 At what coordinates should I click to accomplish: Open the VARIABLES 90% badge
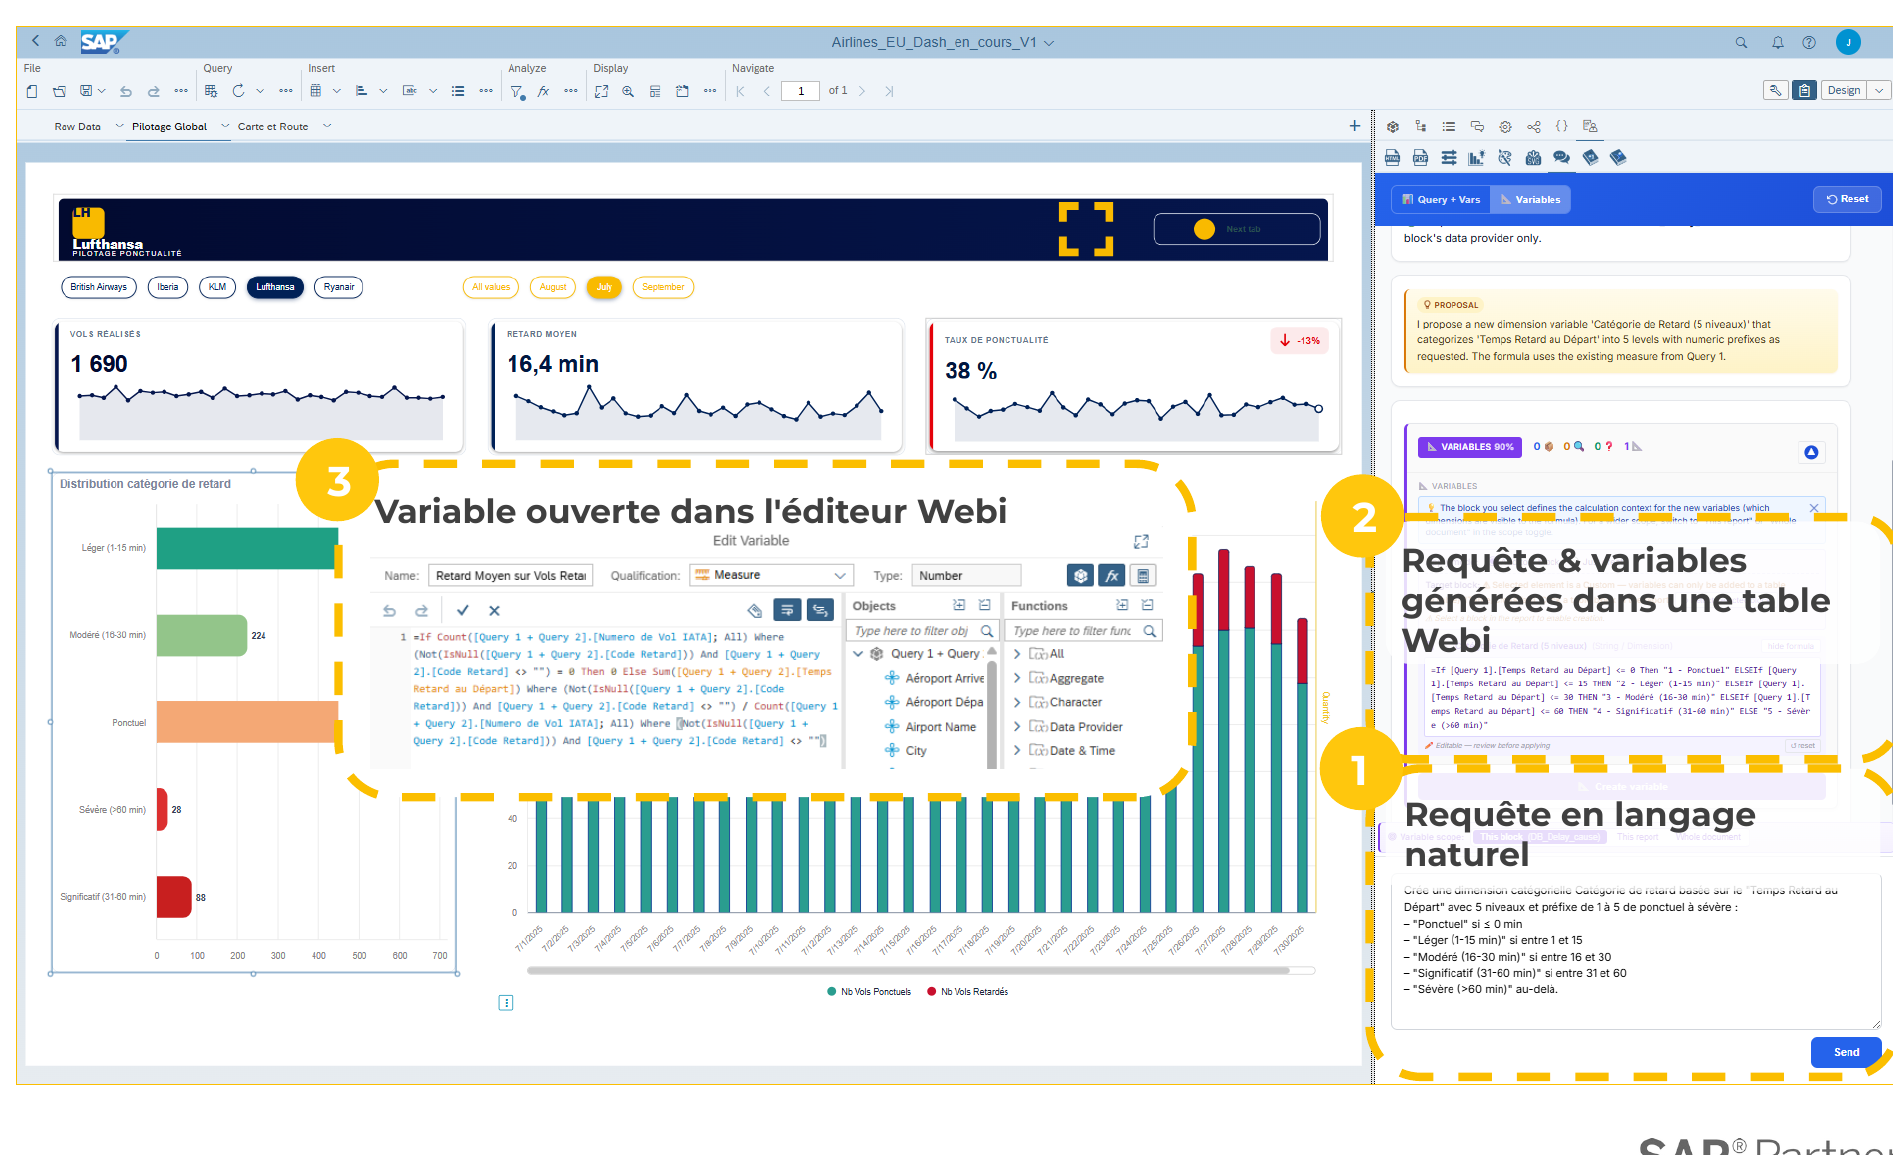click(1470, 447)
